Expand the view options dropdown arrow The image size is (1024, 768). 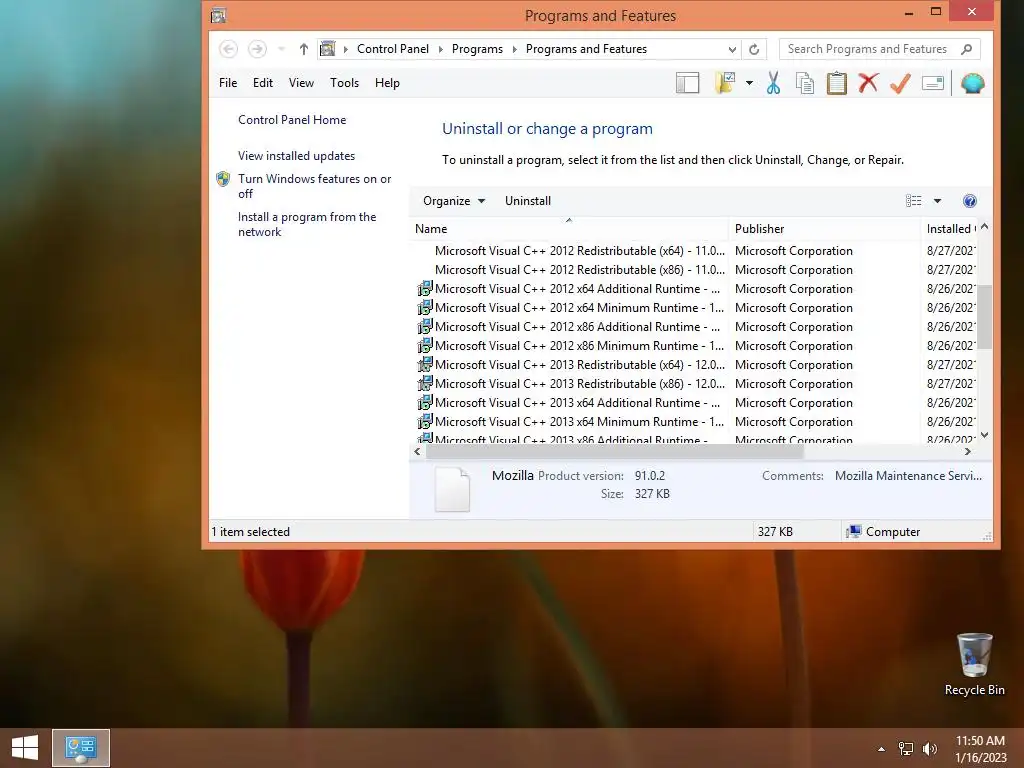pyautogui.click(x=937, y=201)
